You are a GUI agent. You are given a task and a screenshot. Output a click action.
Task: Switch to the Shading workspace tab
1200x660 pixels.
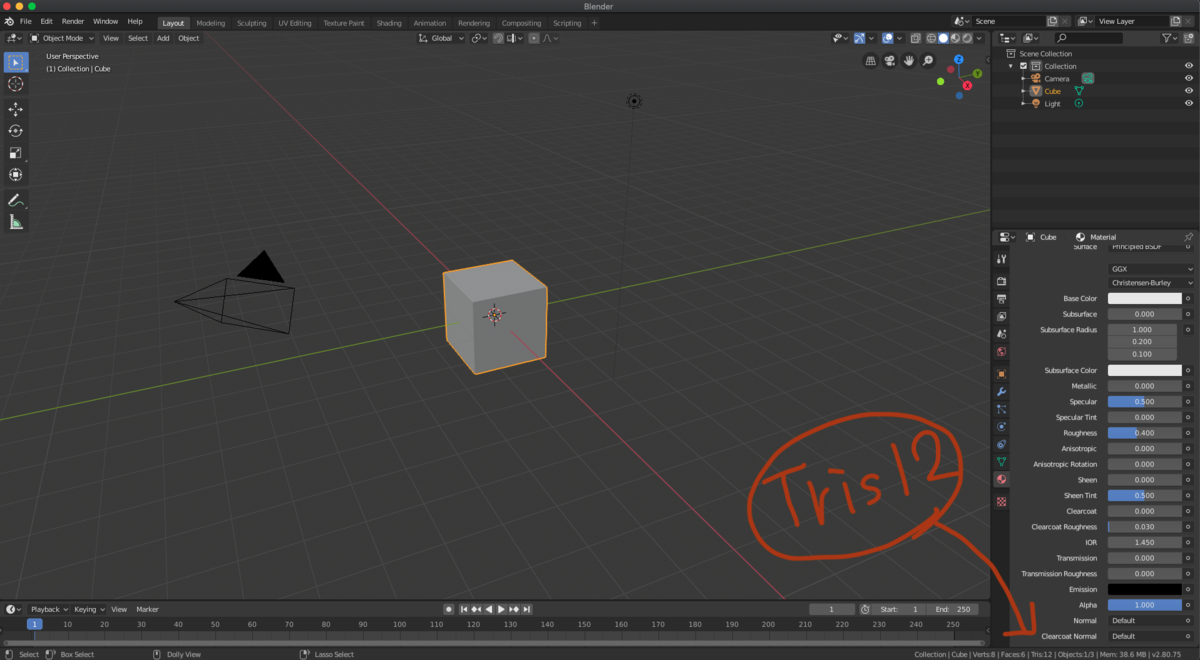coord(389,23)
